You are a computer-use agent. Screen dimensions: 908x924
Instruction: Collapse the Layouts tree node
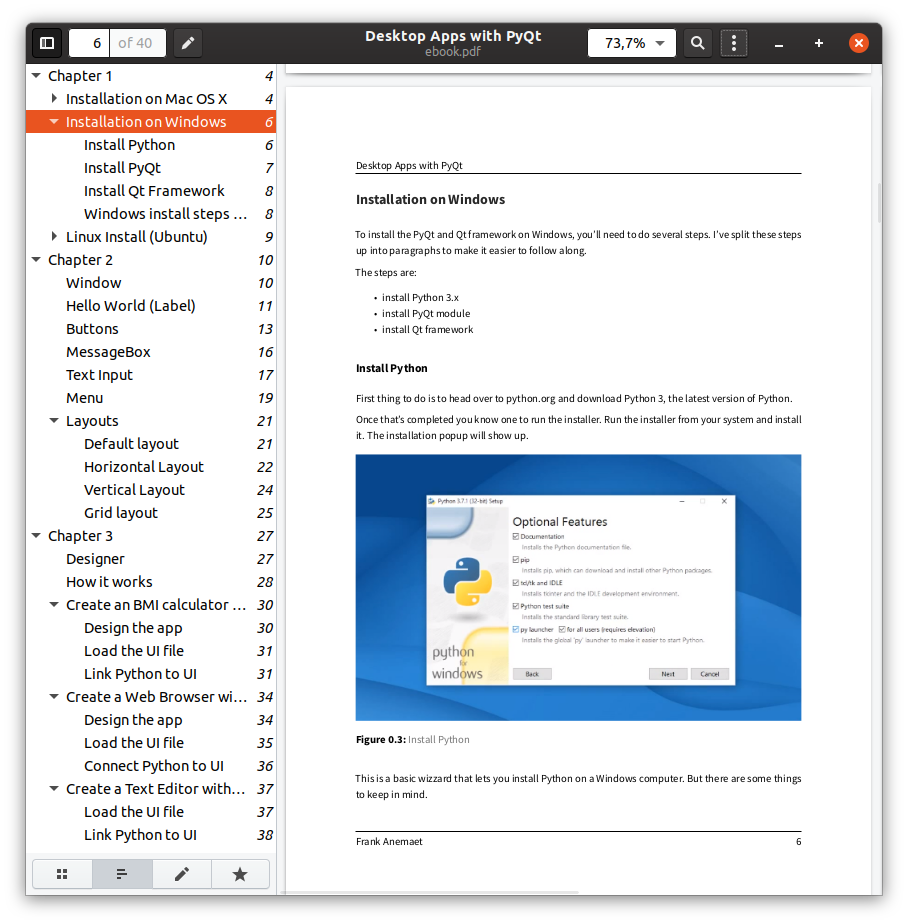pyautogui.click(x=54, y=421)
